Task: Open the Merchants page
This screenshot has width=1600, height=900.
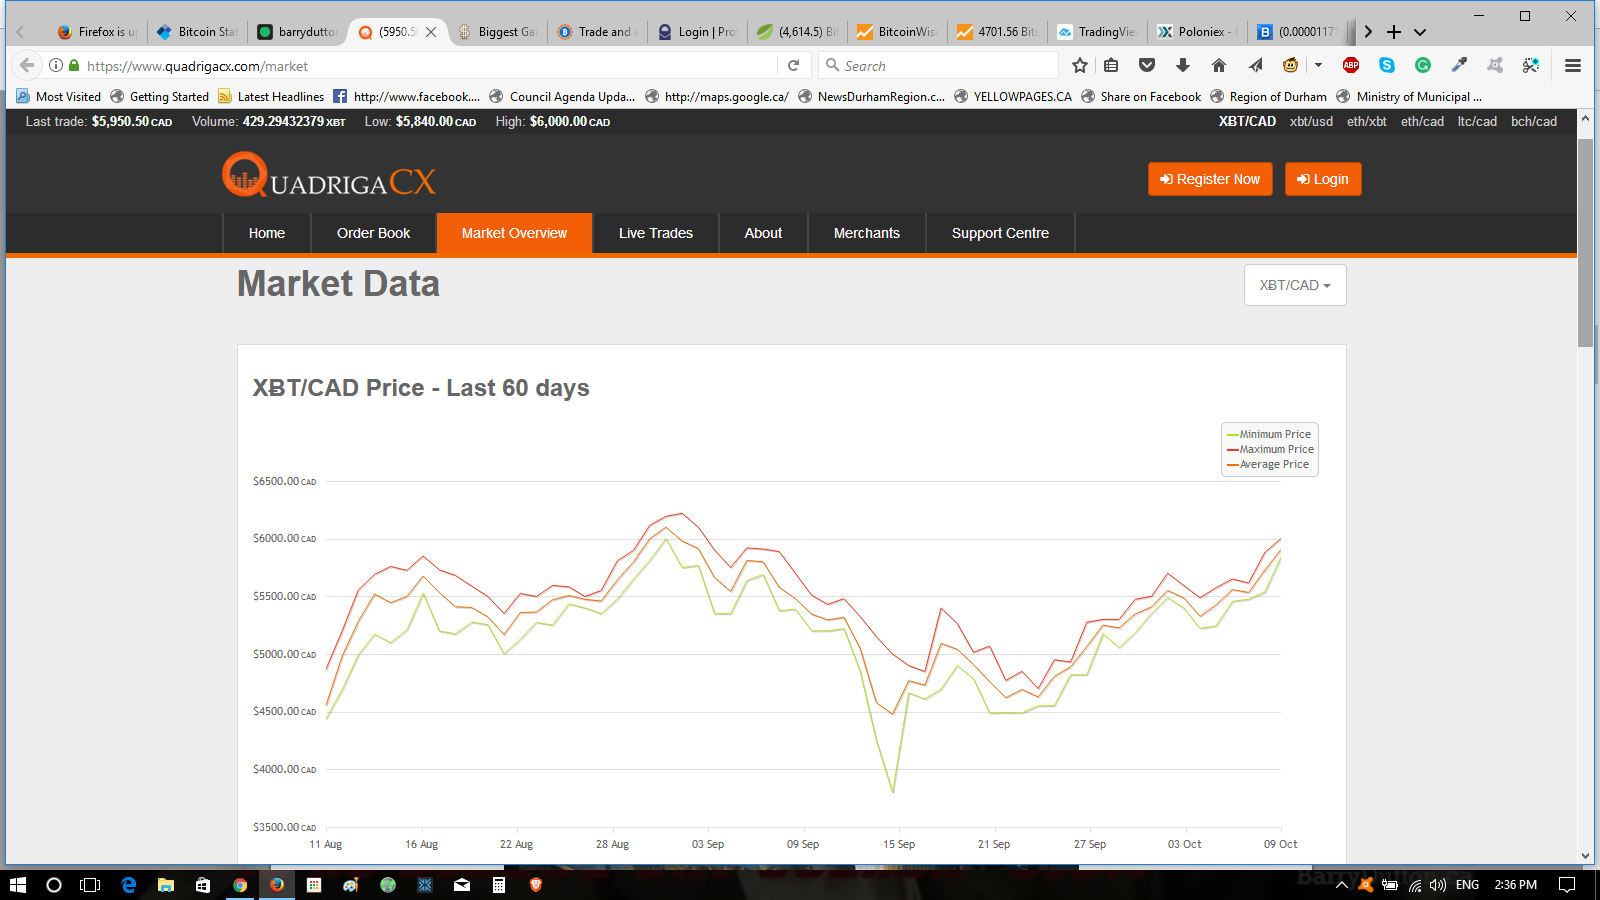Action: pos(867,233)
